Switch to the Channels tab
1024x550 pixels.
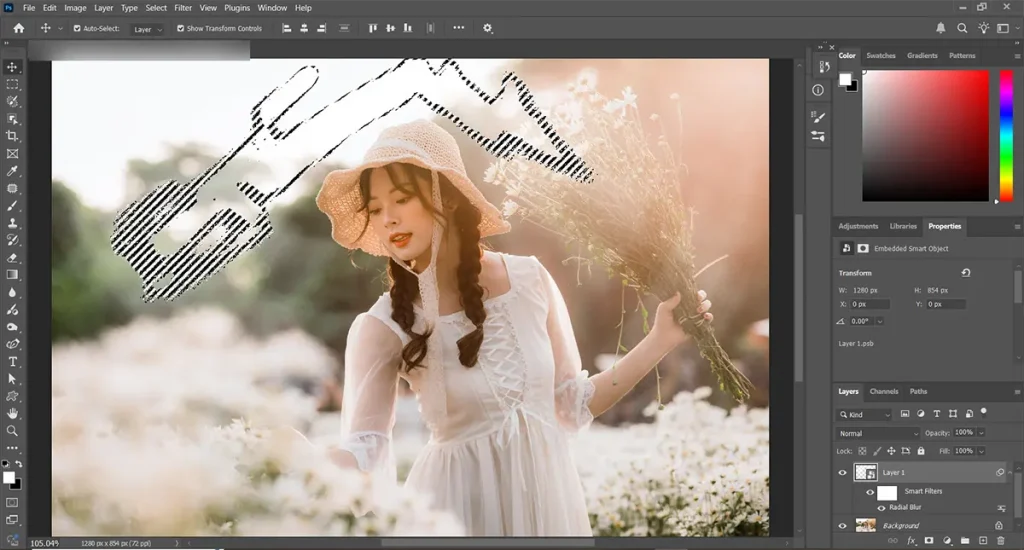click(x=883, y=391)
